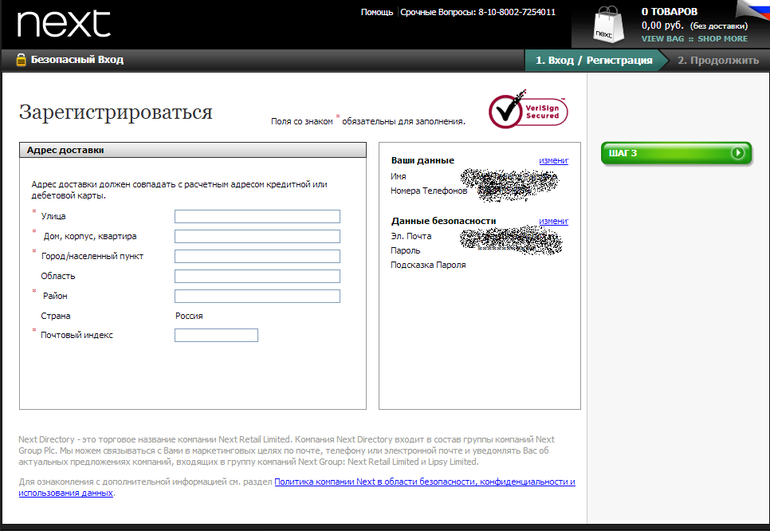Focus the Улица input field

[257, 216]
